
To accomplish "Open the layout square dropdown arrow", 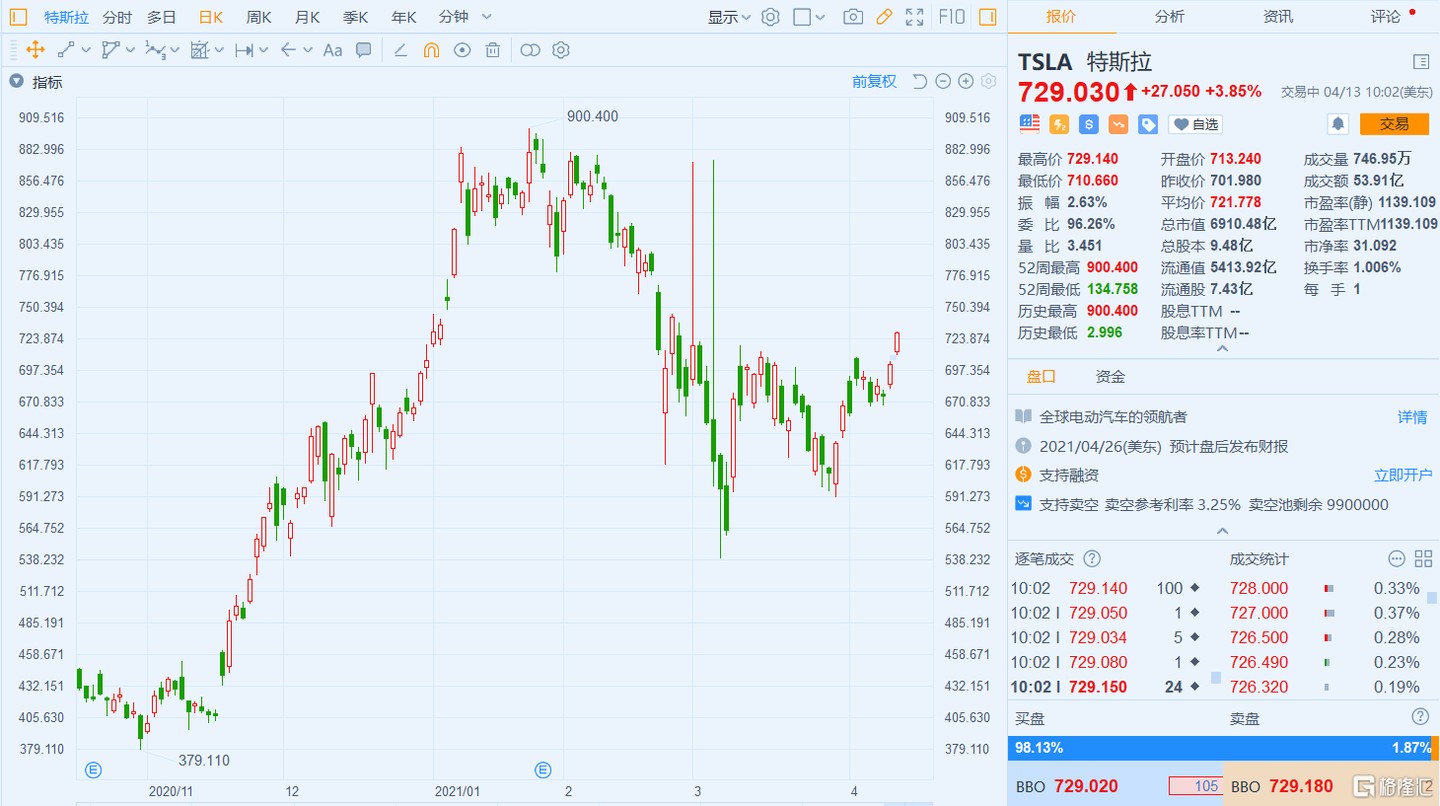I will point(821,17).
